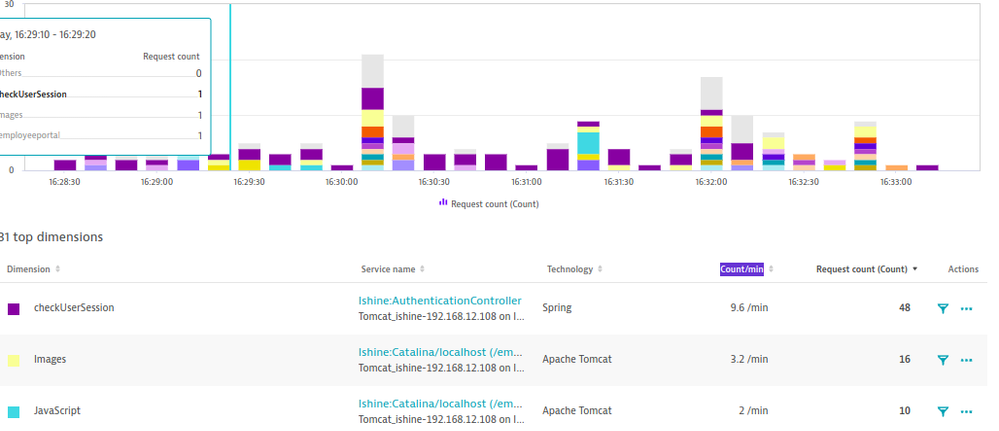Open more actions for Images row
This screenshot has height=431, width=999.
pos(966,360)
